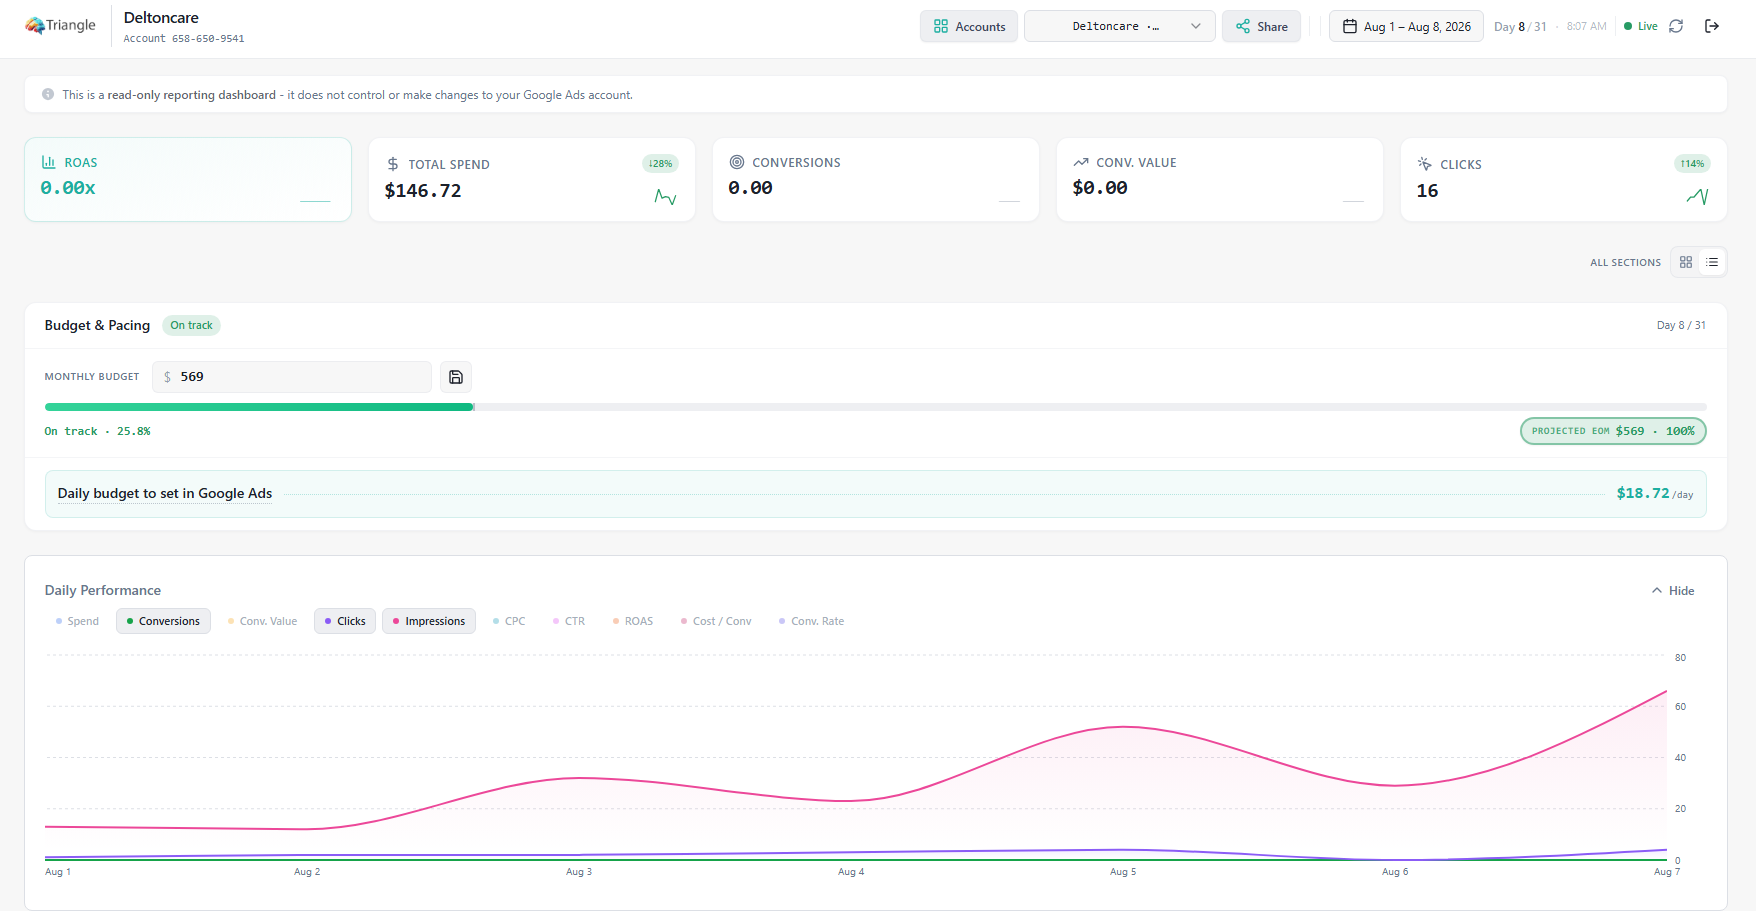The width and height of the screenshot is (1756, 911).
Task: Click the Live status indicator
Action: (1641, 26)
